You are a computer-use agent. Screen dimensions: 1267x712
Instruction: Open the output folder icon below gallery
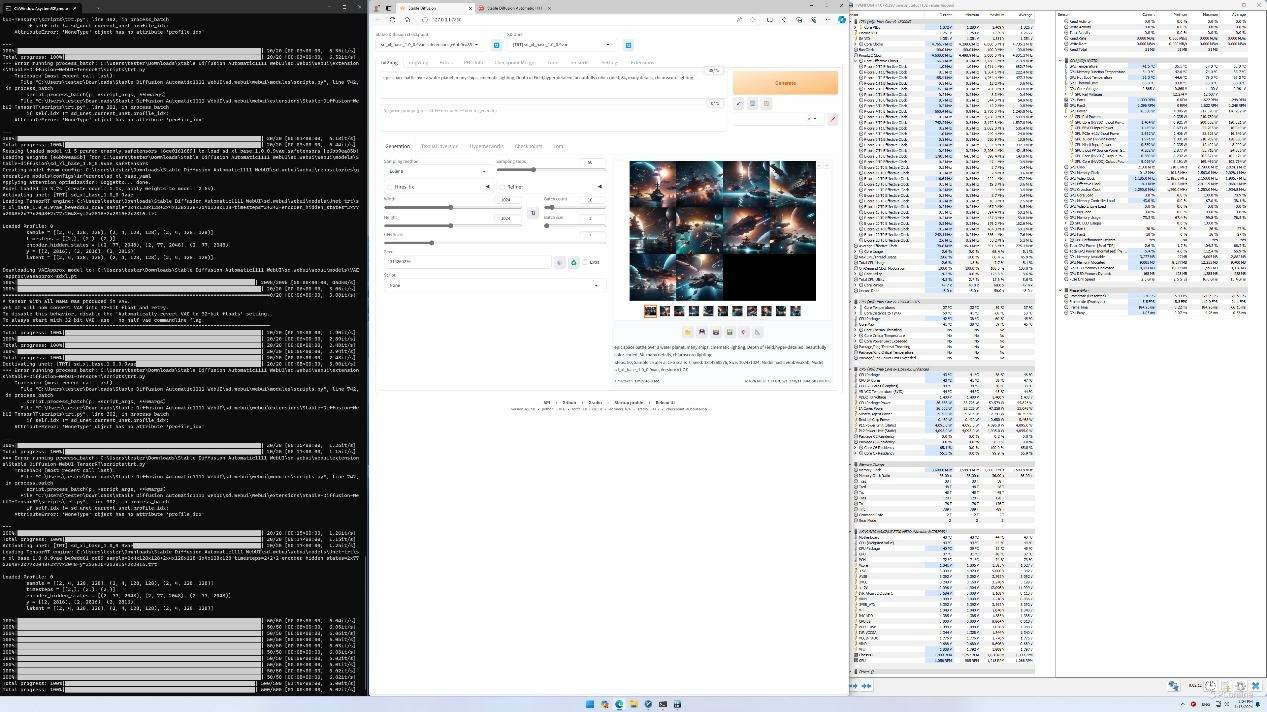[688, 332]
